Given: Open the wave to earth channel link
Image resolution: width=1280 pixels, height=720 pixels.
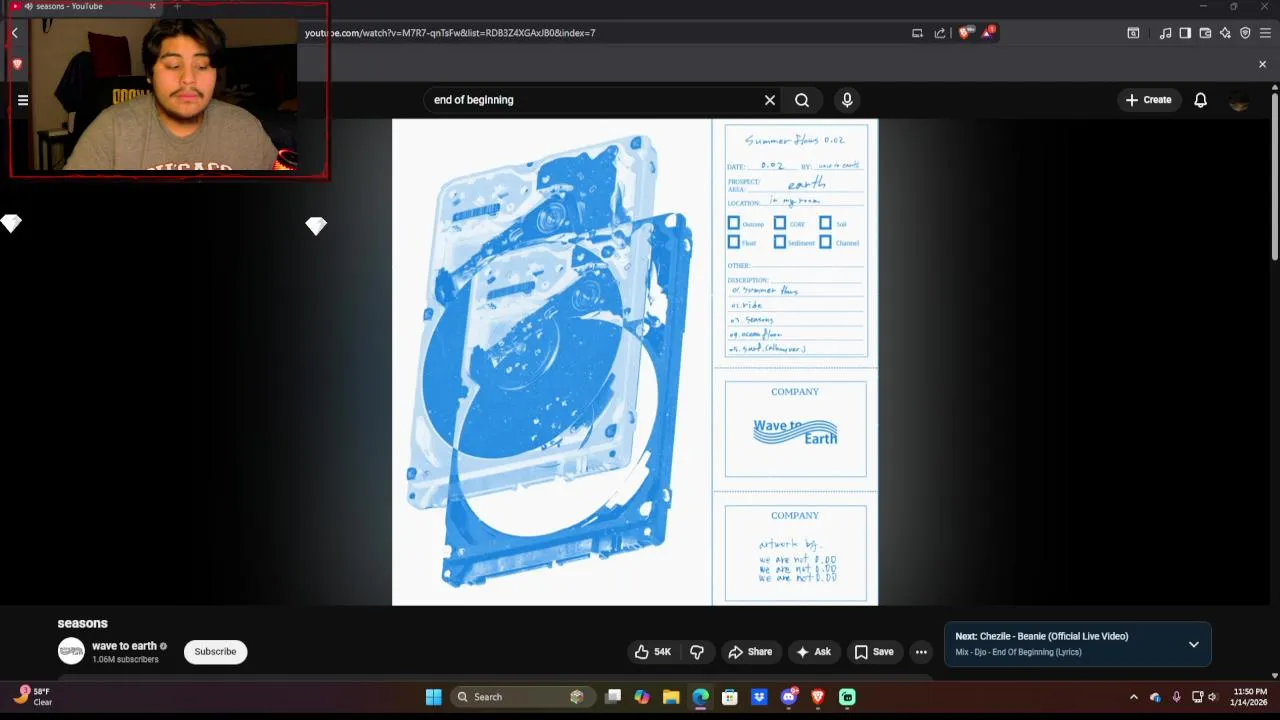Looking at the screenshot, I should pos(124,646).
